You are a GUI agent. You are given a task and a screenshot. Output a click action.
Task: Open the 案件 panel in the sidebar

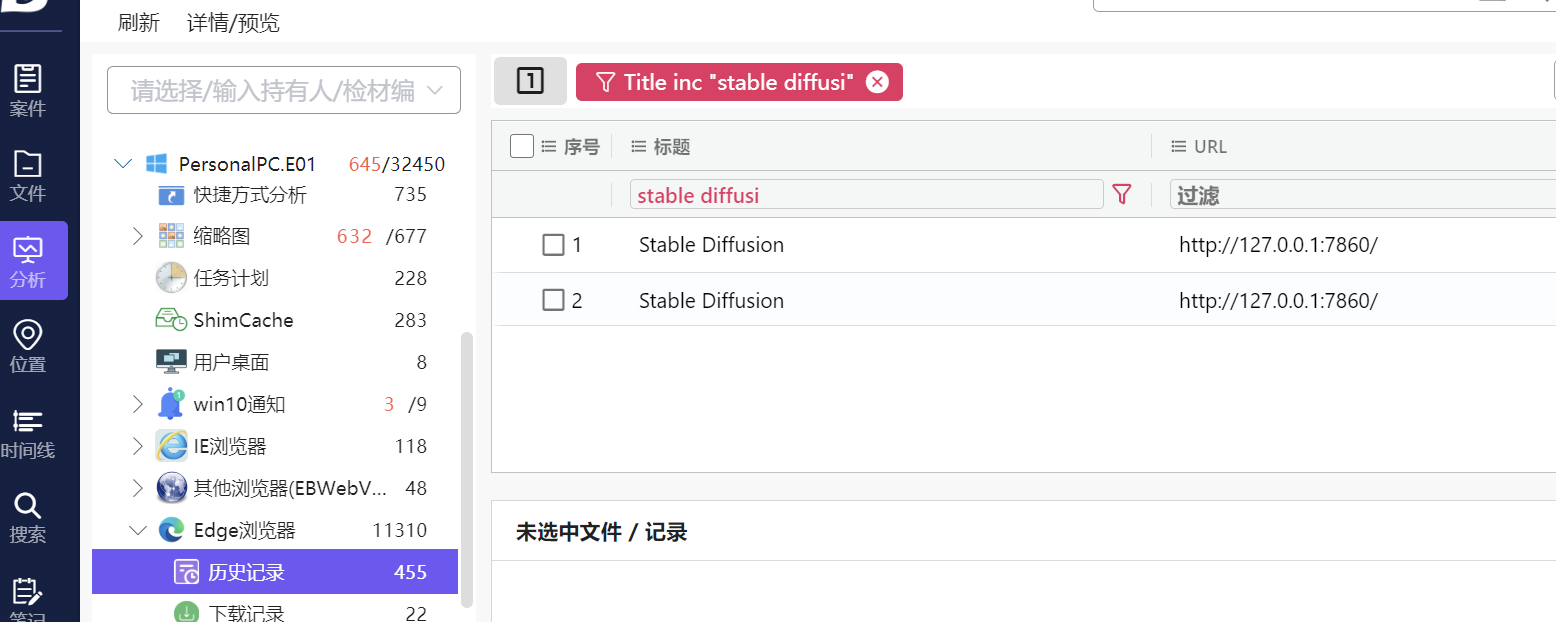pyautogui.click(x=27, y=90)
